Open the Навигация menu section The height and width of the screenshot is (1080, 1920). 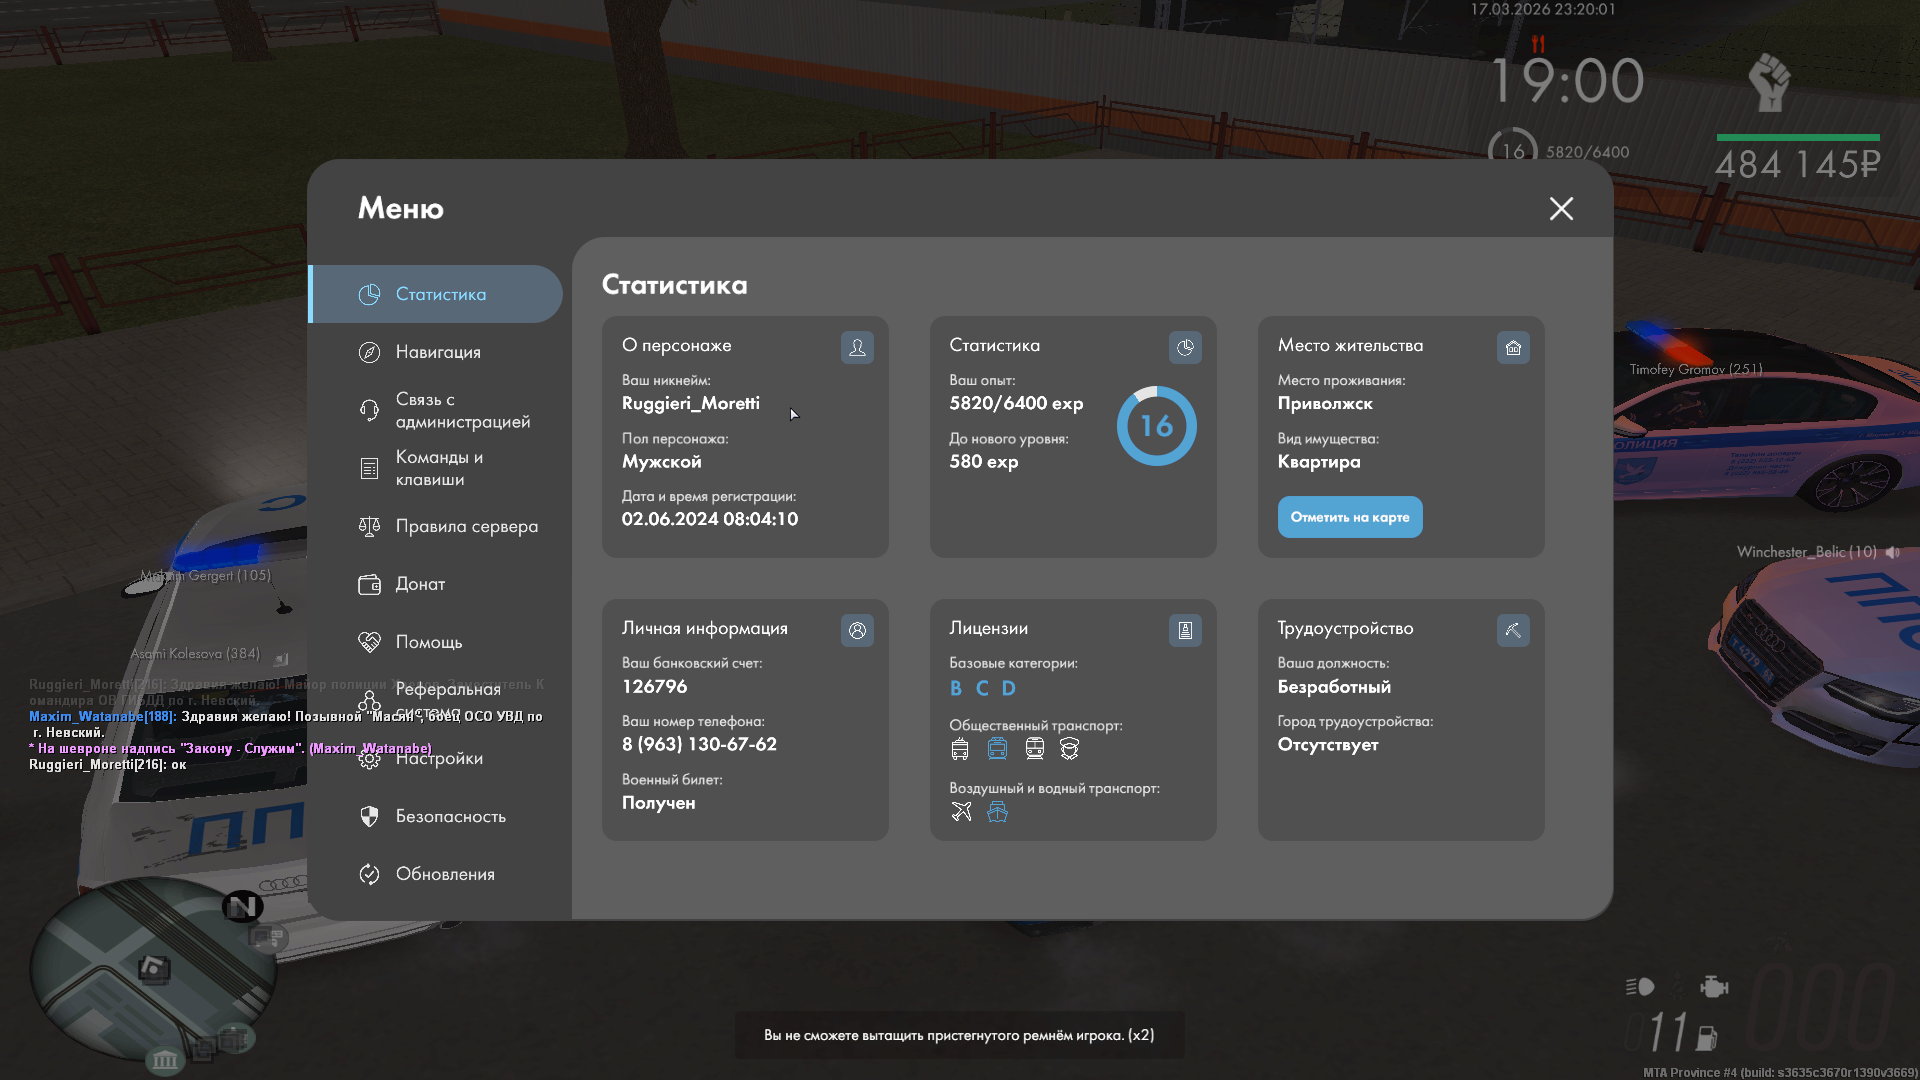(438, 352)
